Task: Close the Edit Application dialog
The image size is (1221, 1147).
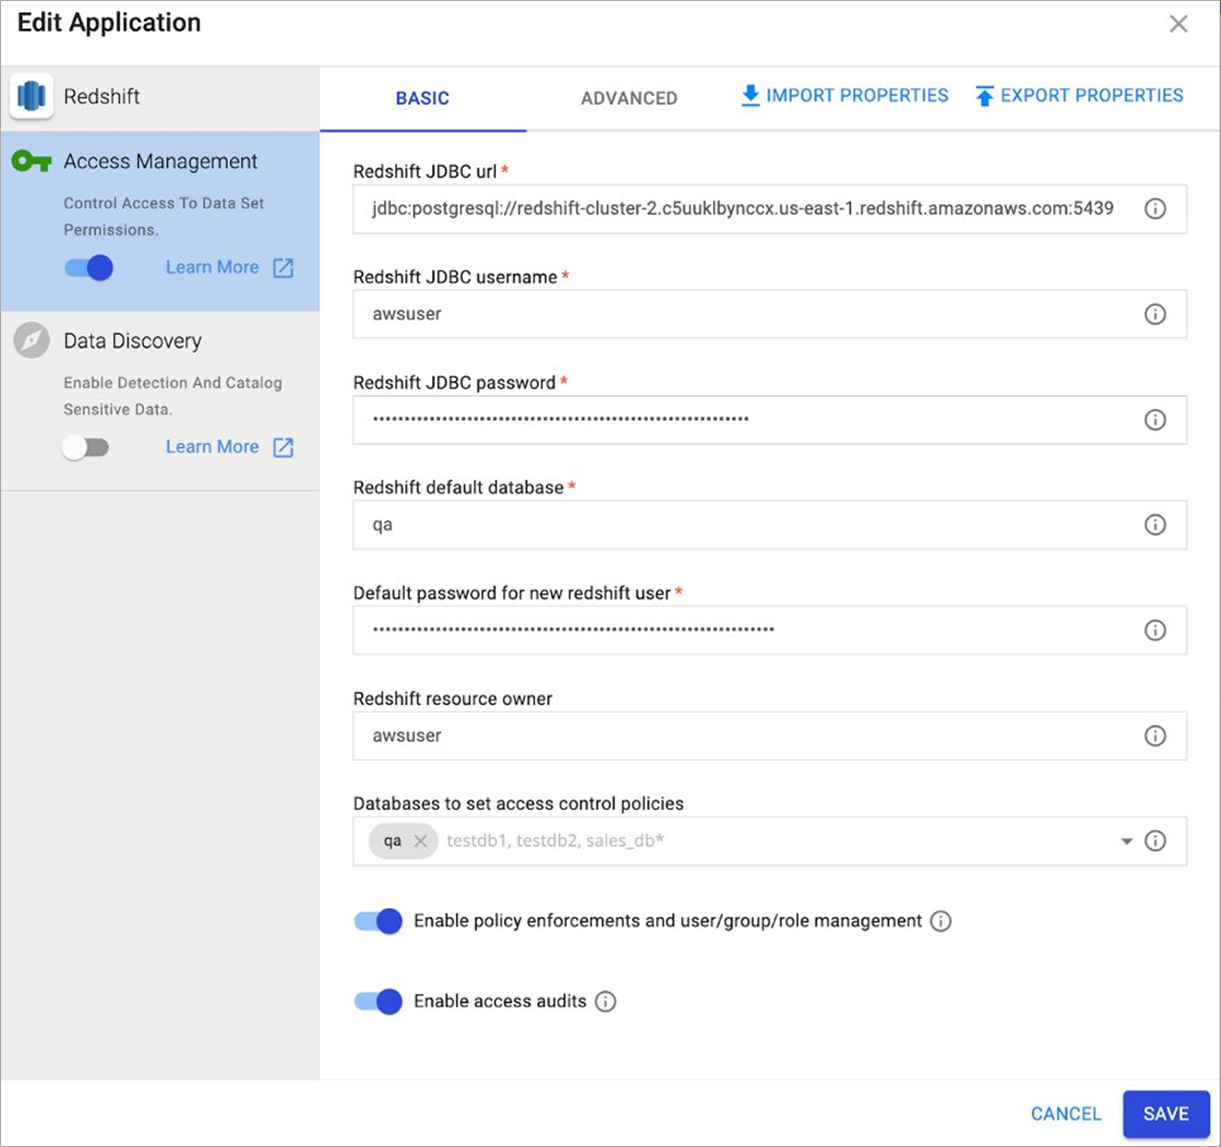Action: pos(1179,24)
